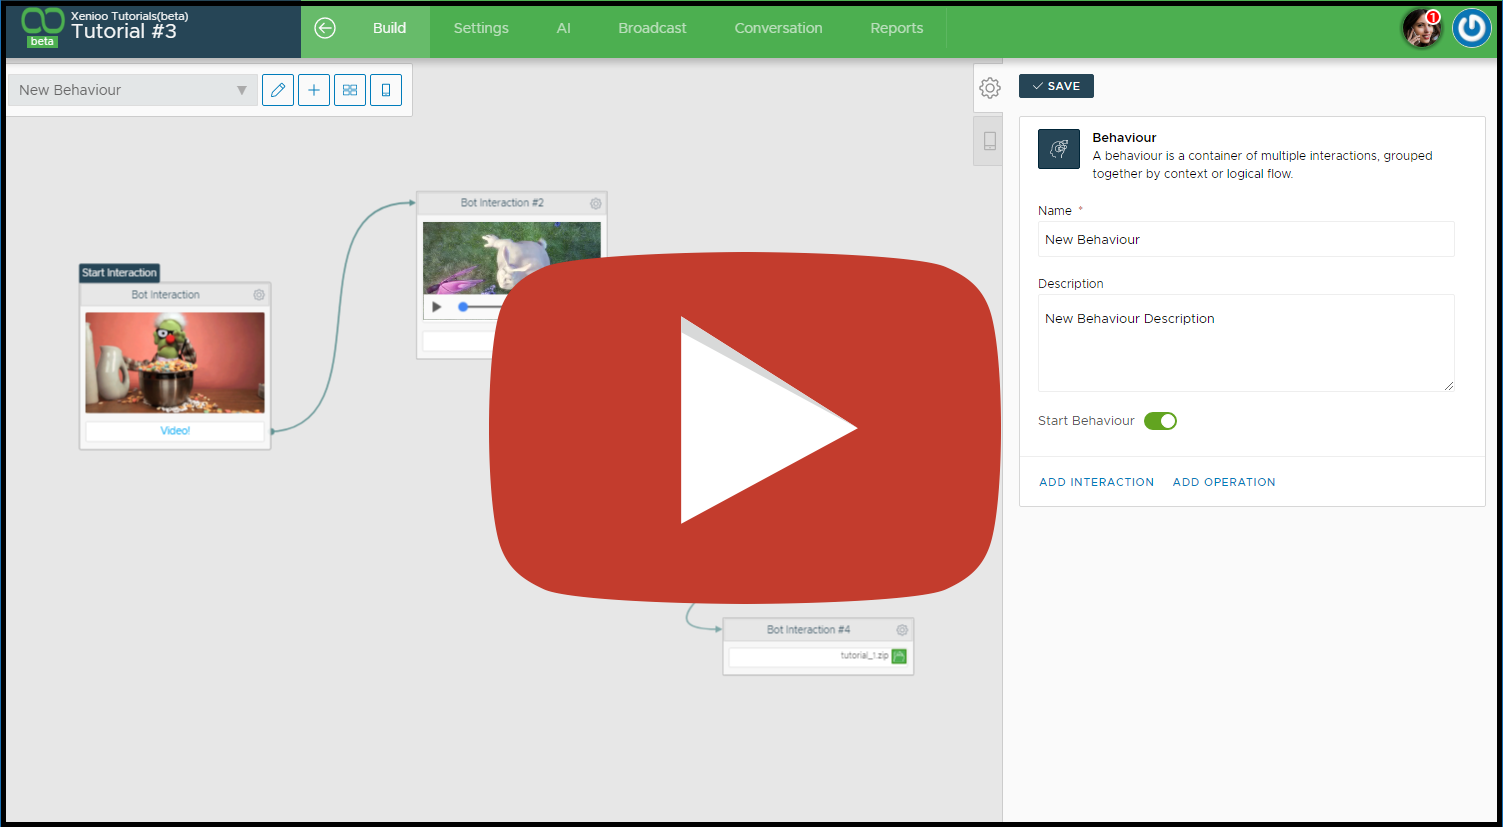Adjust the video seek slider handle
Image resolution: width=1503 pixels, height=827 pixels.
(x=463, y=307)
